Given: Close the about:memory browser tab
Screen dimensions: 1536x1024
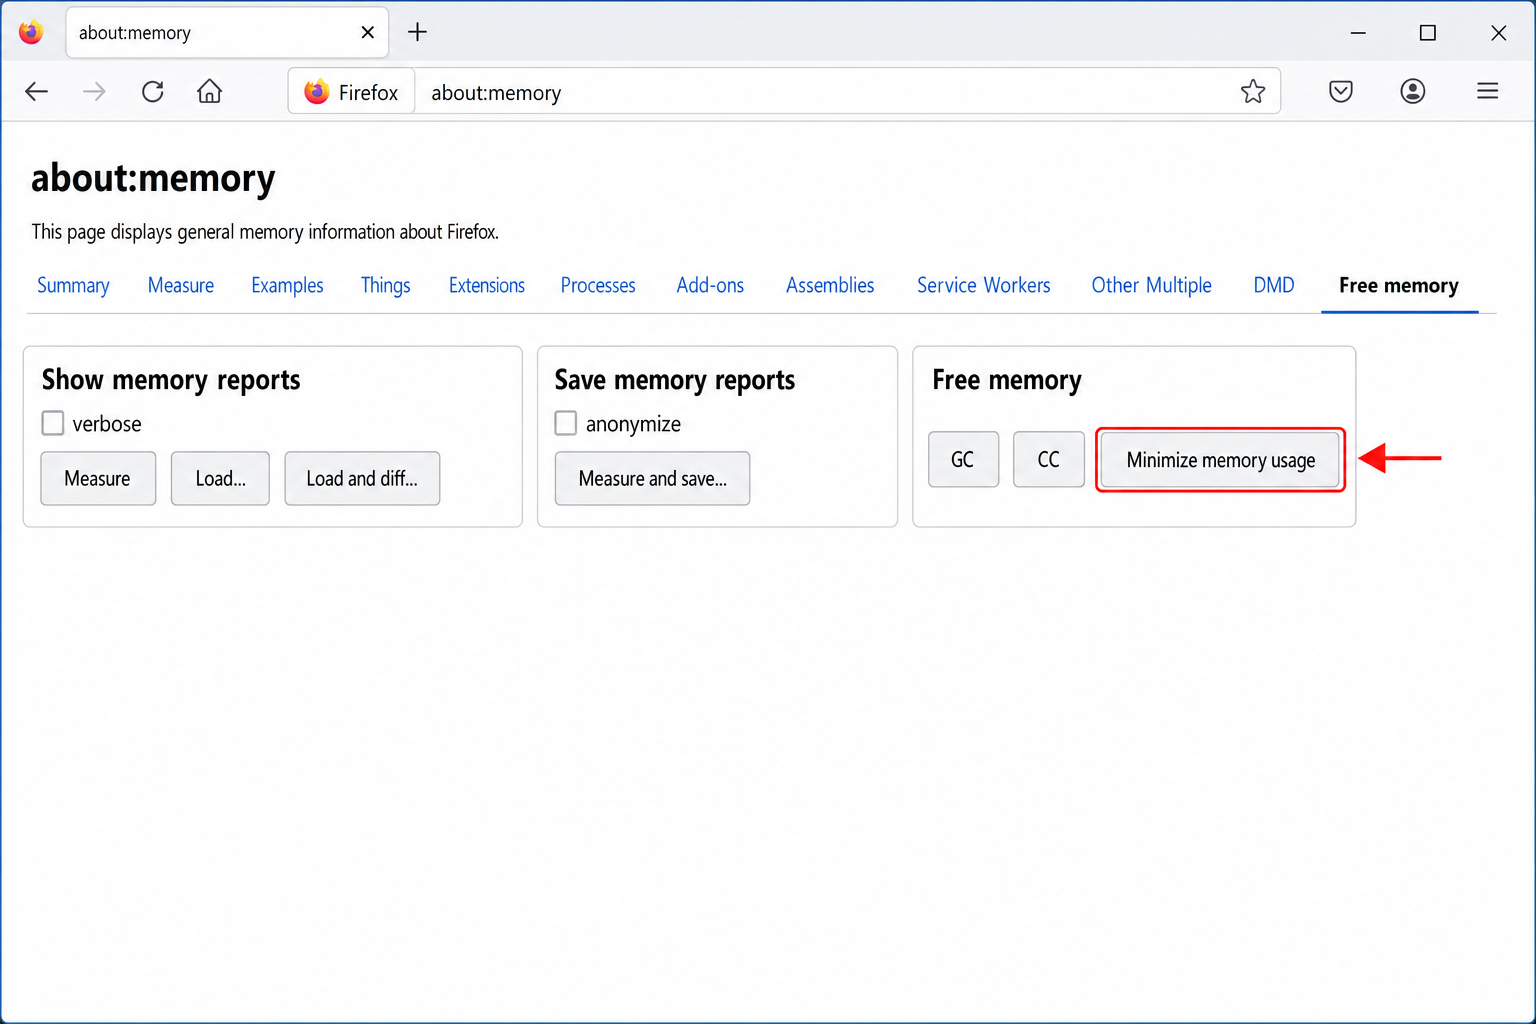Looking at the screenshot, I should pos(367,33).
